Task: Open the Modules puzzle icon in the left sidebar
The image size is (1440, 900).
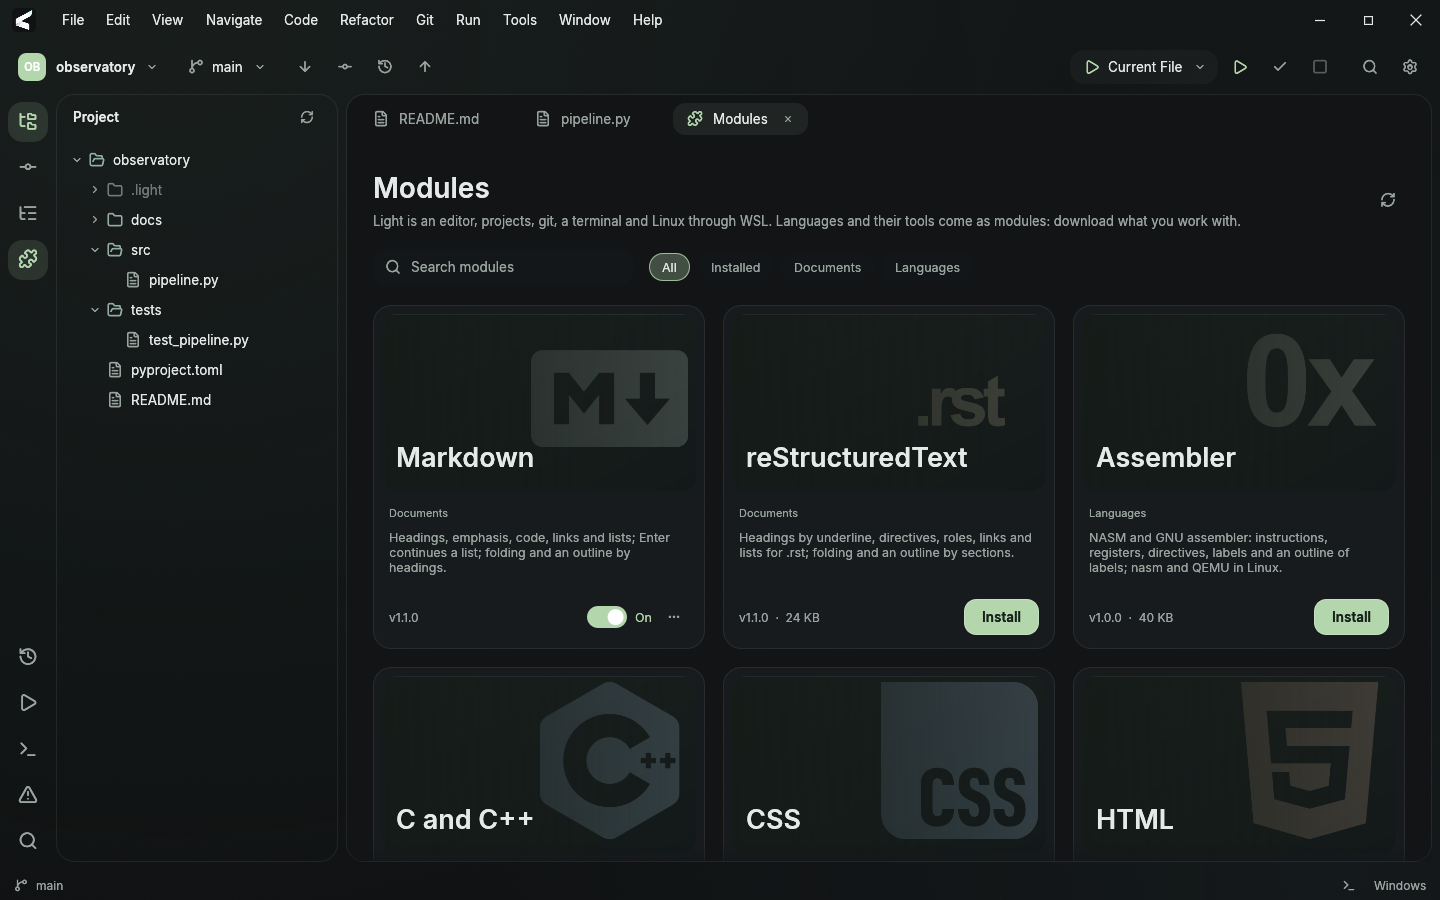Action: [28, 259]
